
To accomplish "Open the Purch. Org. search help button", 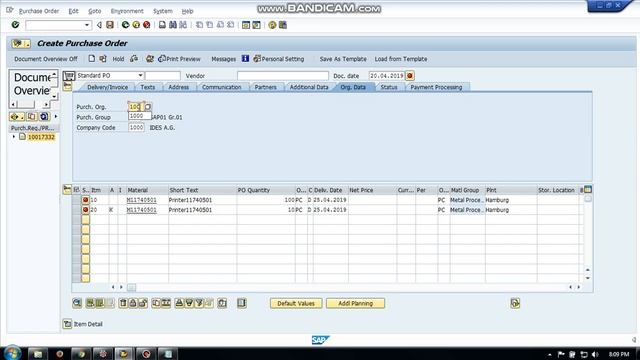I will (x=148, y=107).
